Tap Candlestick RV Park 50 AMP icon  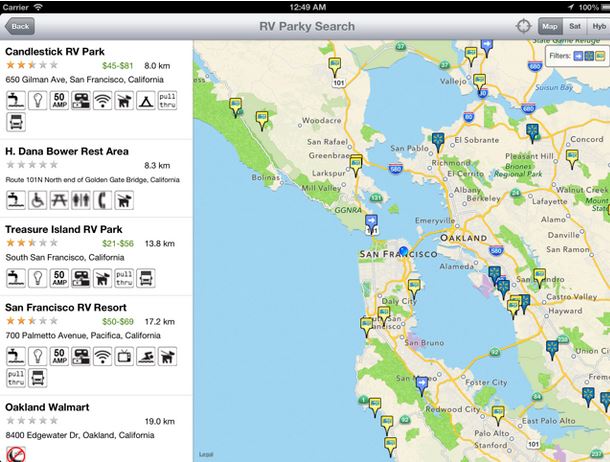pos(59,100)
